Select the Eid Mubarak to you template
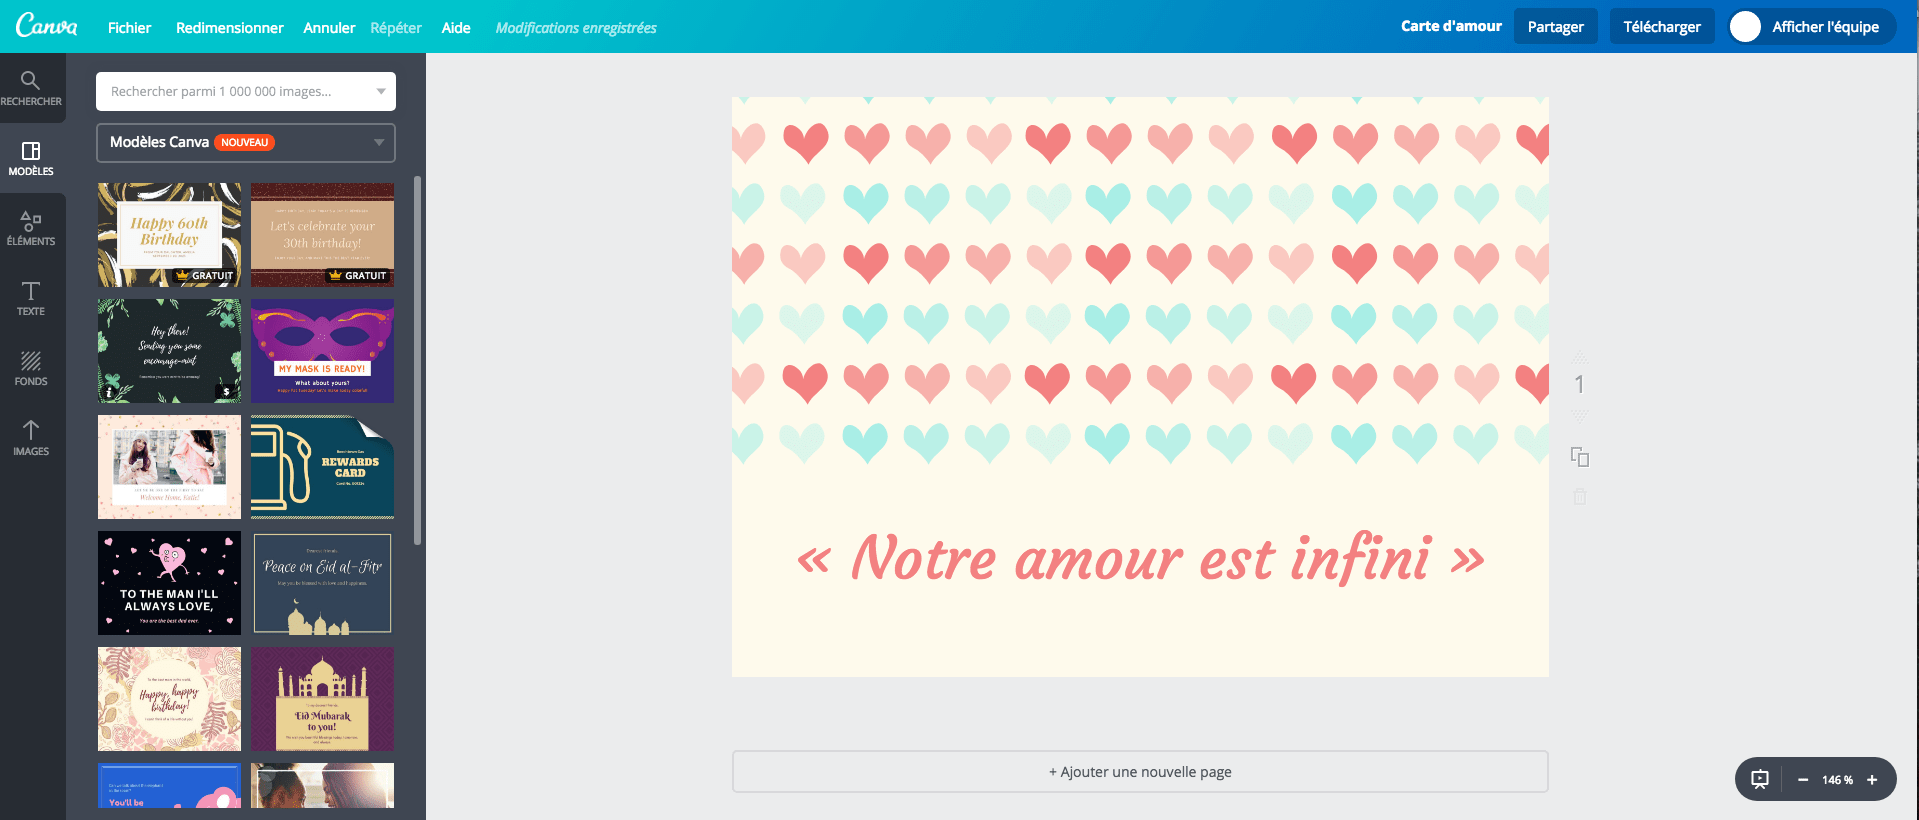Viewport: 1919px width, 820px height. tap(322, 699)
